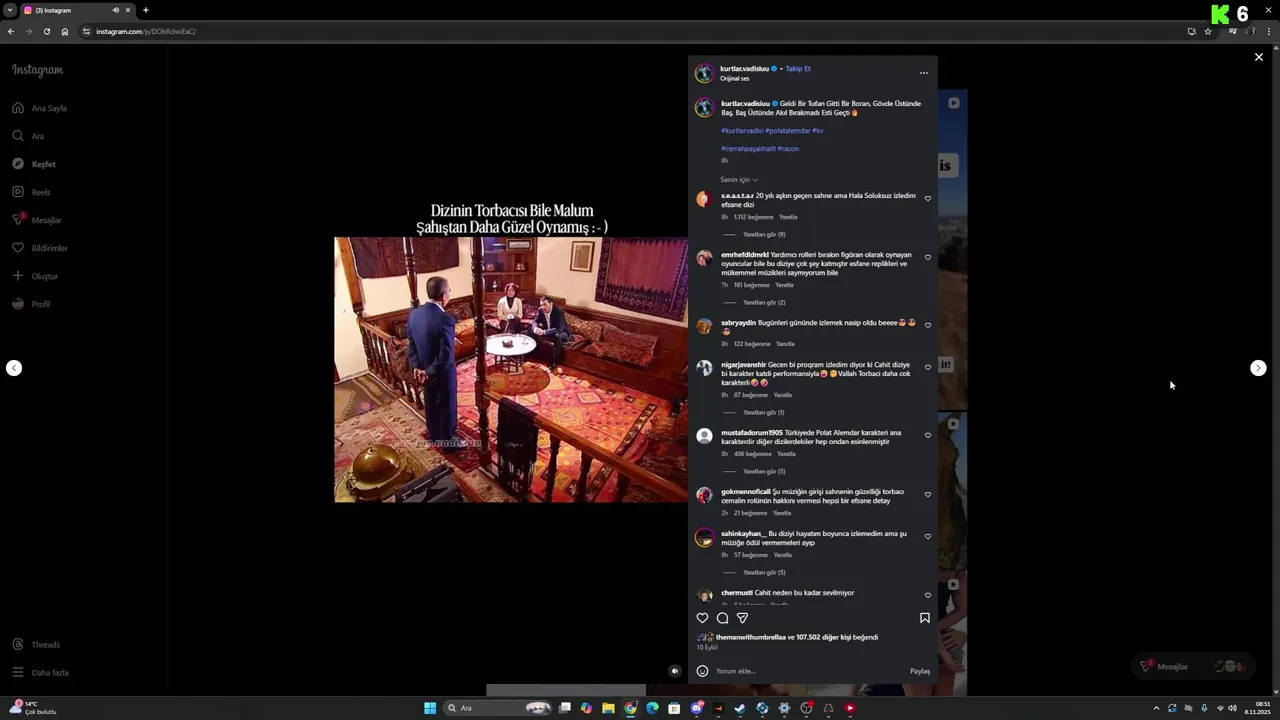Go to the next post arrow
The height and width of the screenshot is (720, 1280).
pos(1258,368)
